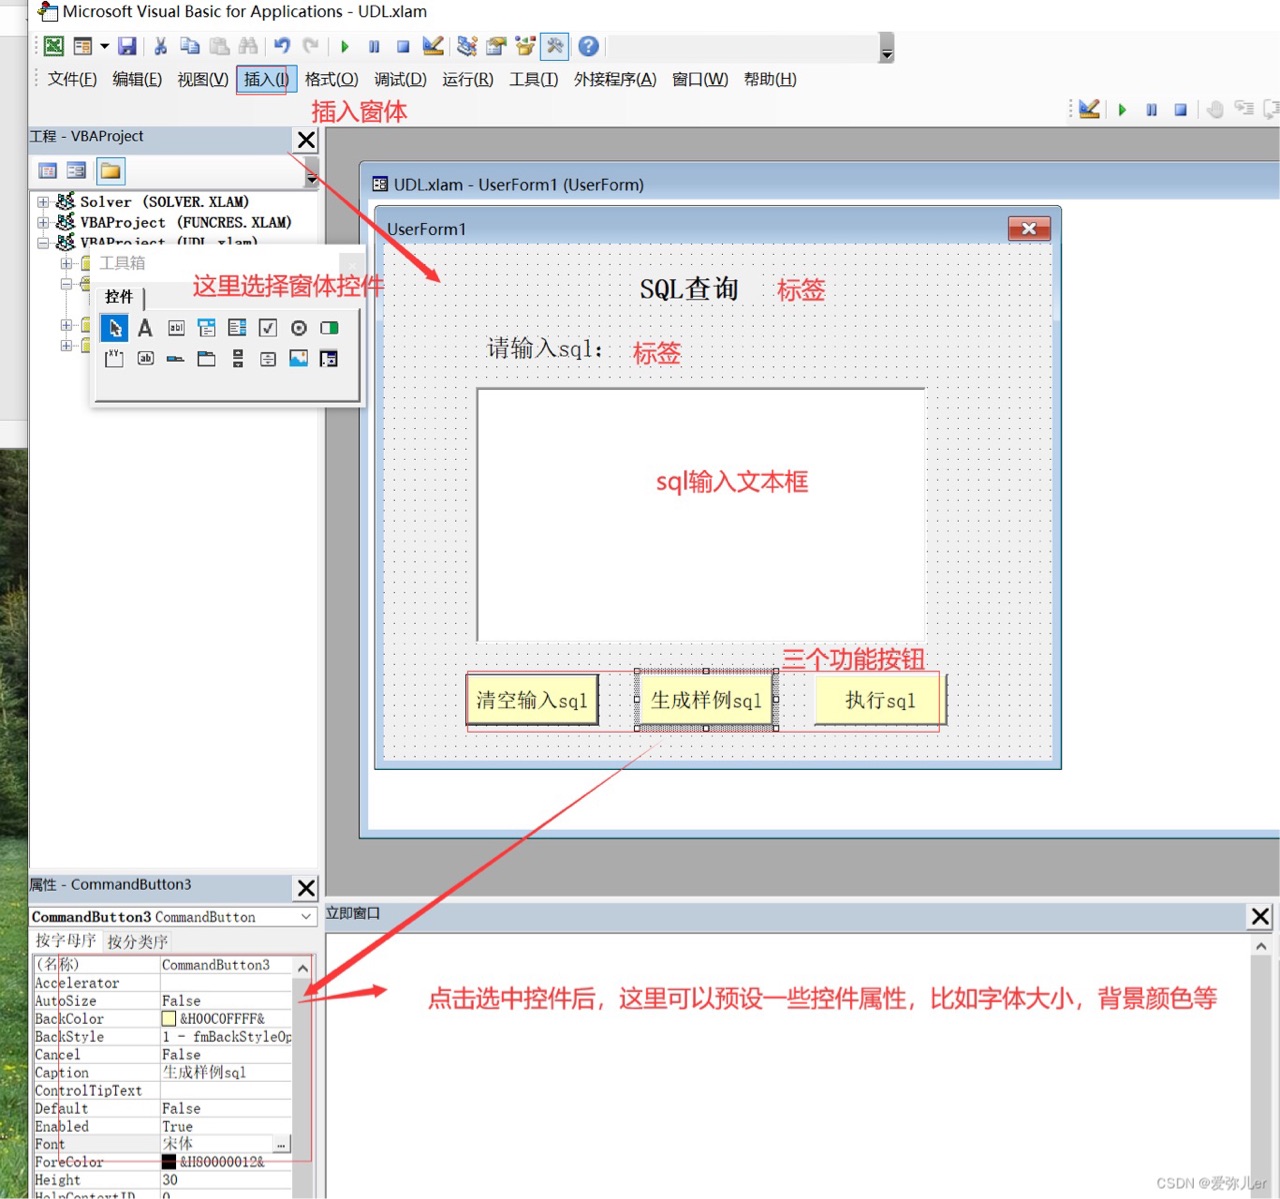Switch to the 按字母序 properties tab

tap(66, 941)
